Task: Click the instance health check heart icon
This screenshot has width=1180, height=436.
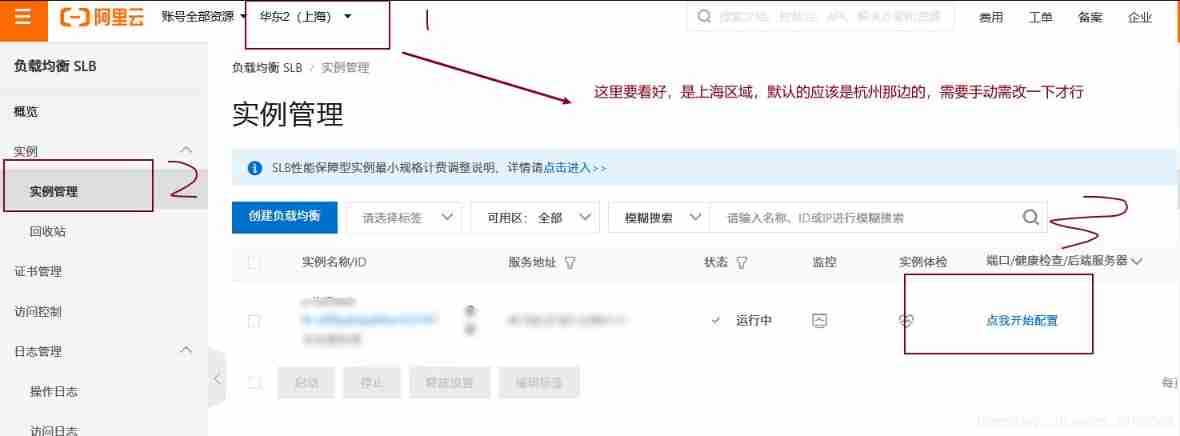Action: tap(906, 320)
